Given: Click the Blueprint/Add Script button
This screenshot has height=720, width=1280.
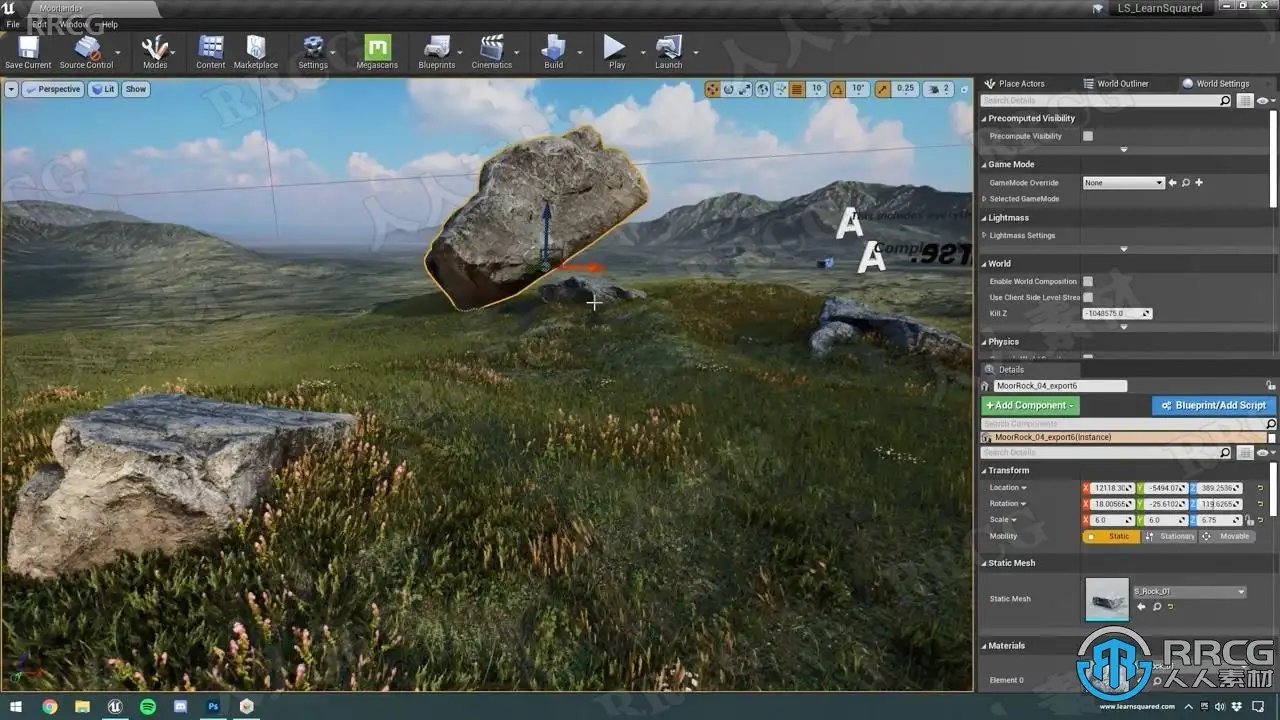Looking at the screenshot, I should coord(1213,405).
